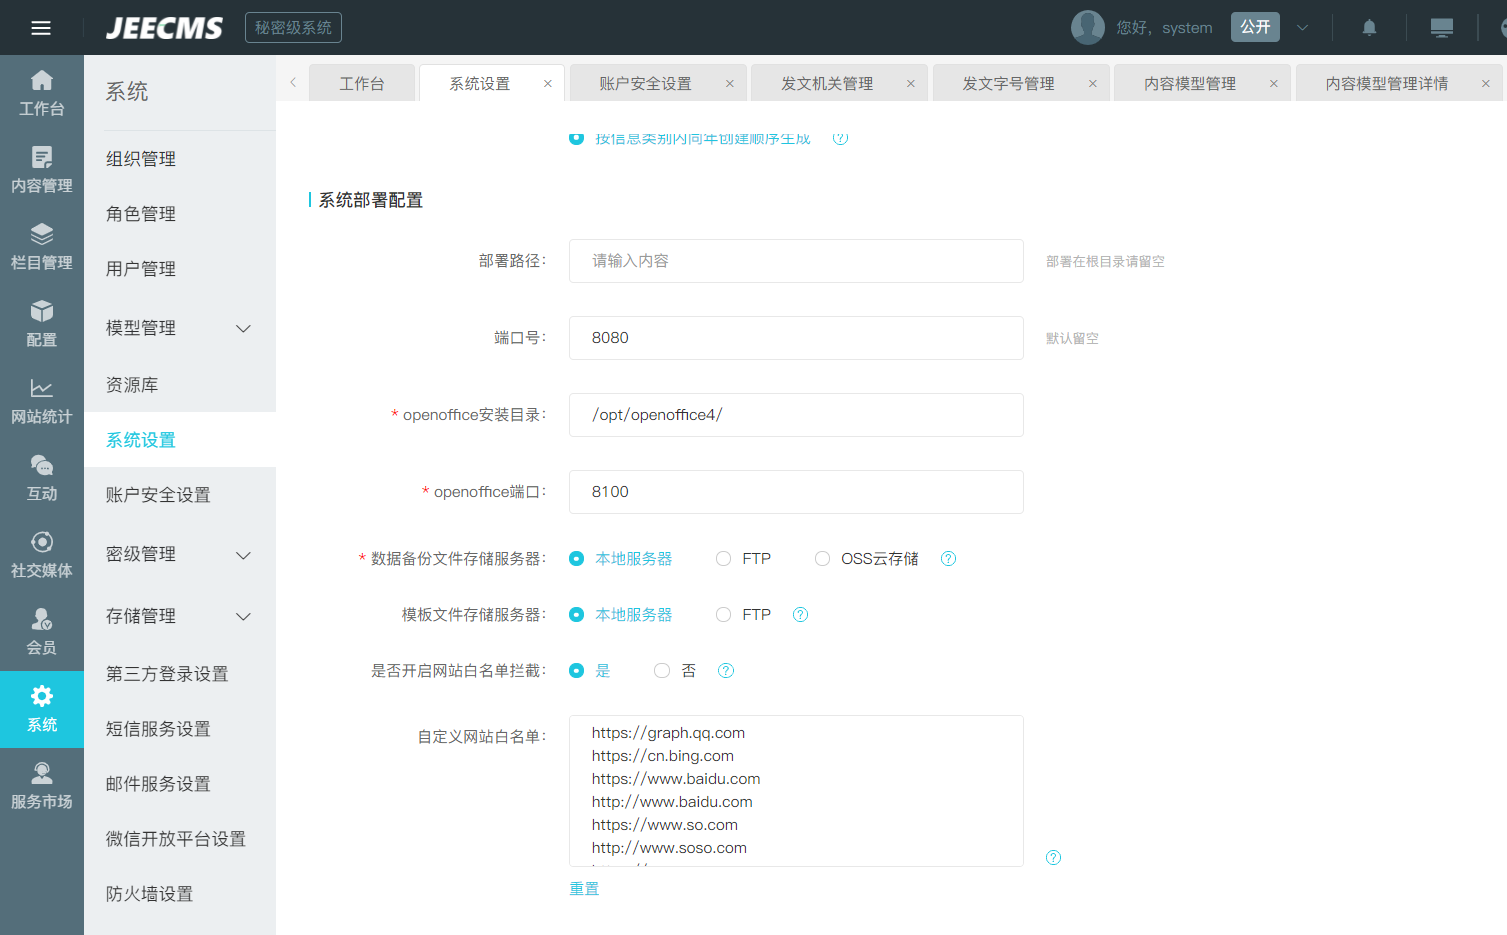Click the 公开 button
The width and height of the screenshot is (1507, 935).
[x=1255, y=27]
